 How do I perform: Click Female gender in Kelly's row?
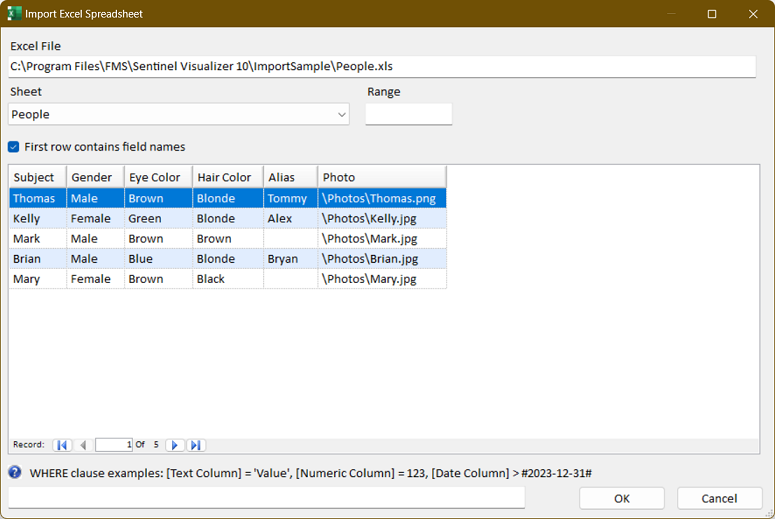pos(95,218)
